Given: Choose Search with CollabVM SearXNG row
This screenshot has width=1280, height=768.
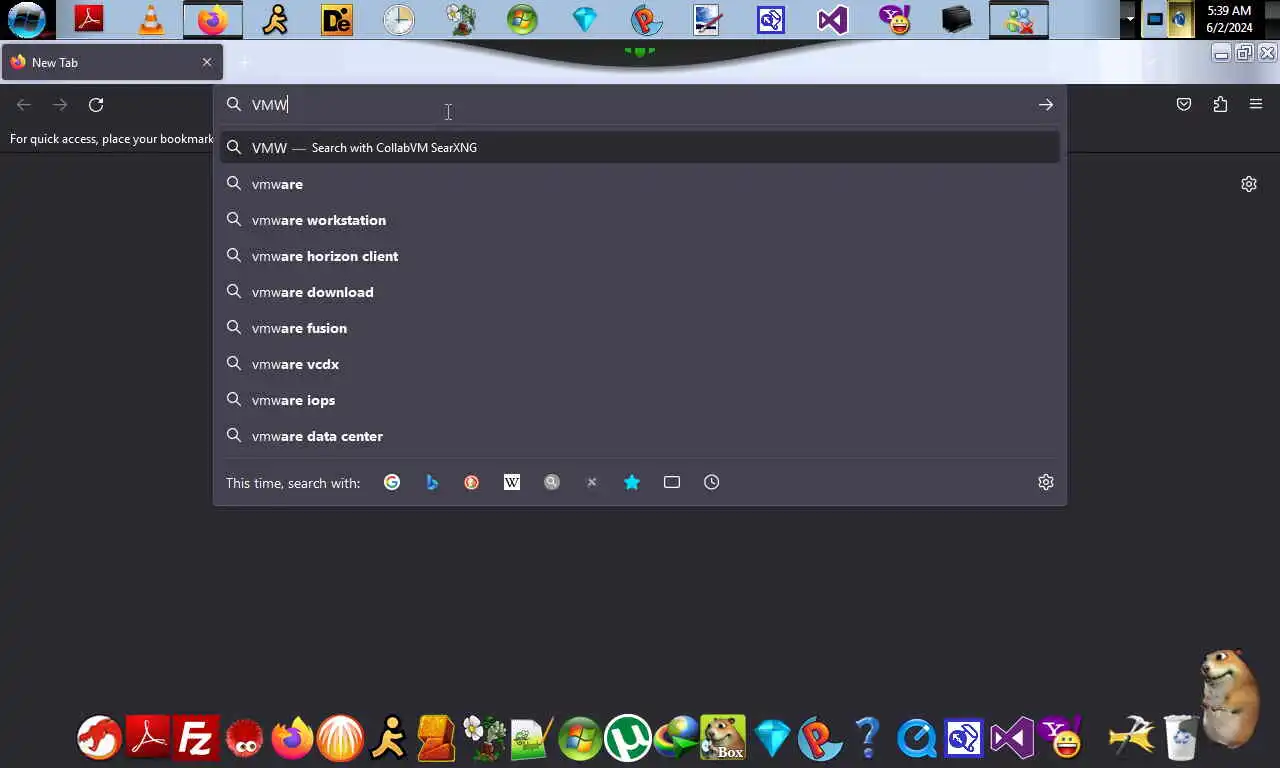Looking at the screenshot, I should (x=640, y=148).
